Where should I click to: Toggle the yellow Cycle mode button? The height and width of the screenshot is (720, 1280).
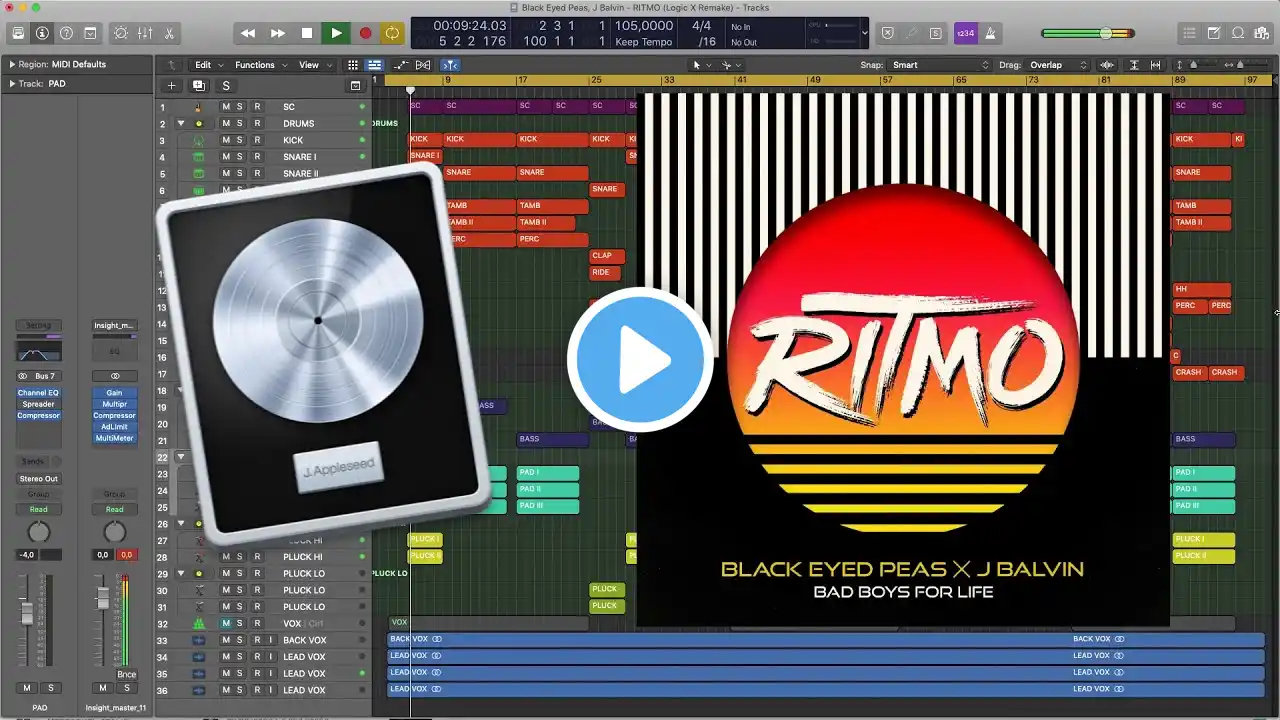pos(392,33)
